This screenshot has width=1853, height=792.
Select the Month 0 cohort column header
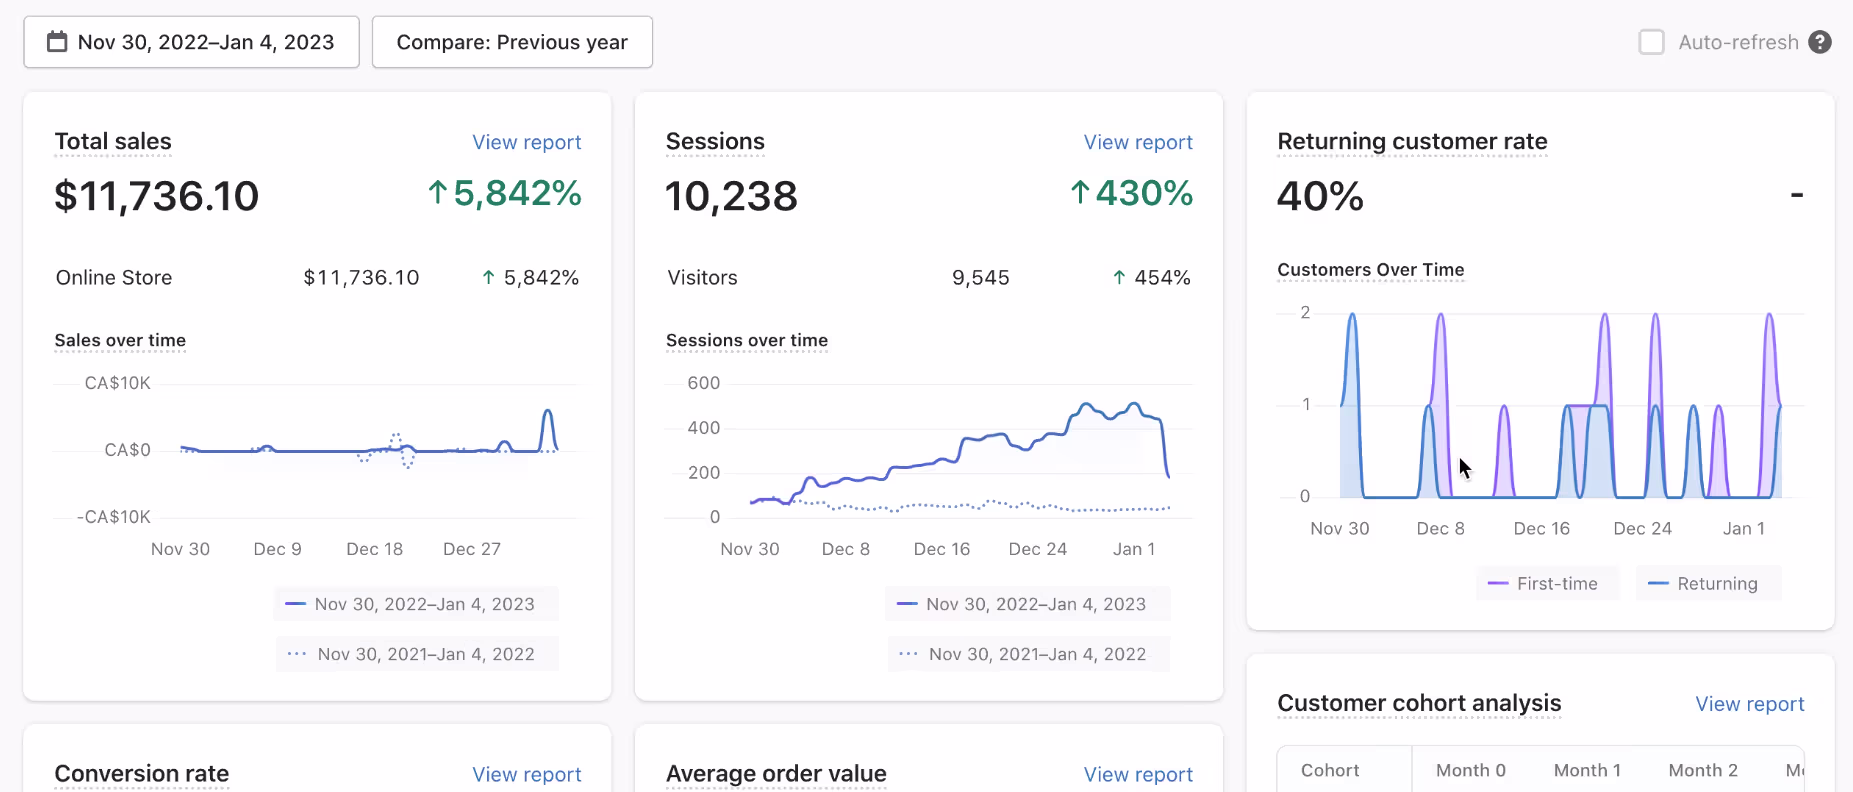point(1470,770)
